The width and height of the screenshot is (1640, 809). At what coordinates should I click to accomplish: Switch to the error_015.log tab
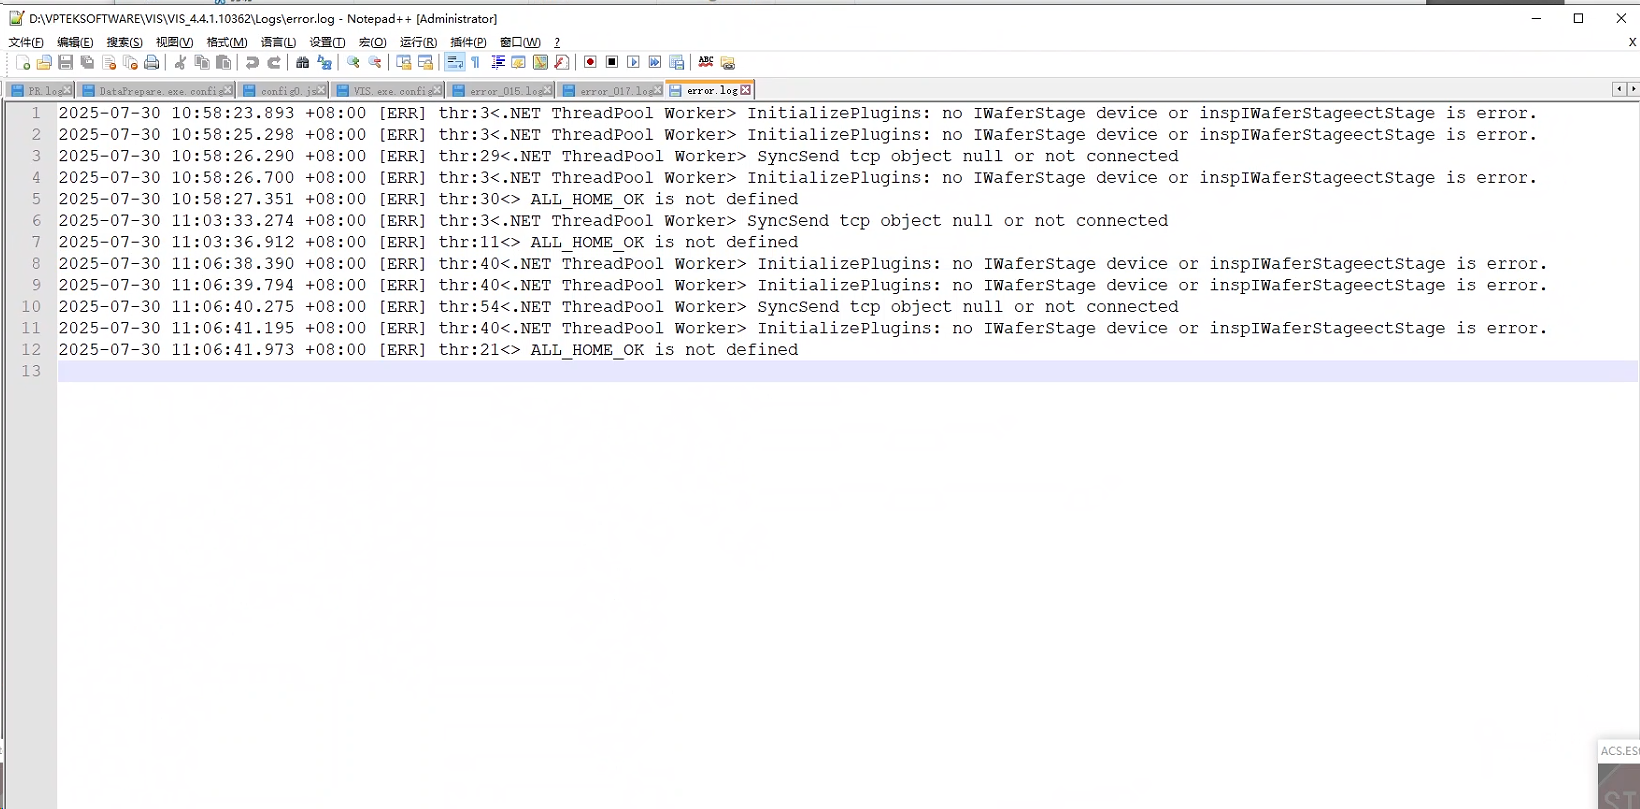(x=507, y=91)
